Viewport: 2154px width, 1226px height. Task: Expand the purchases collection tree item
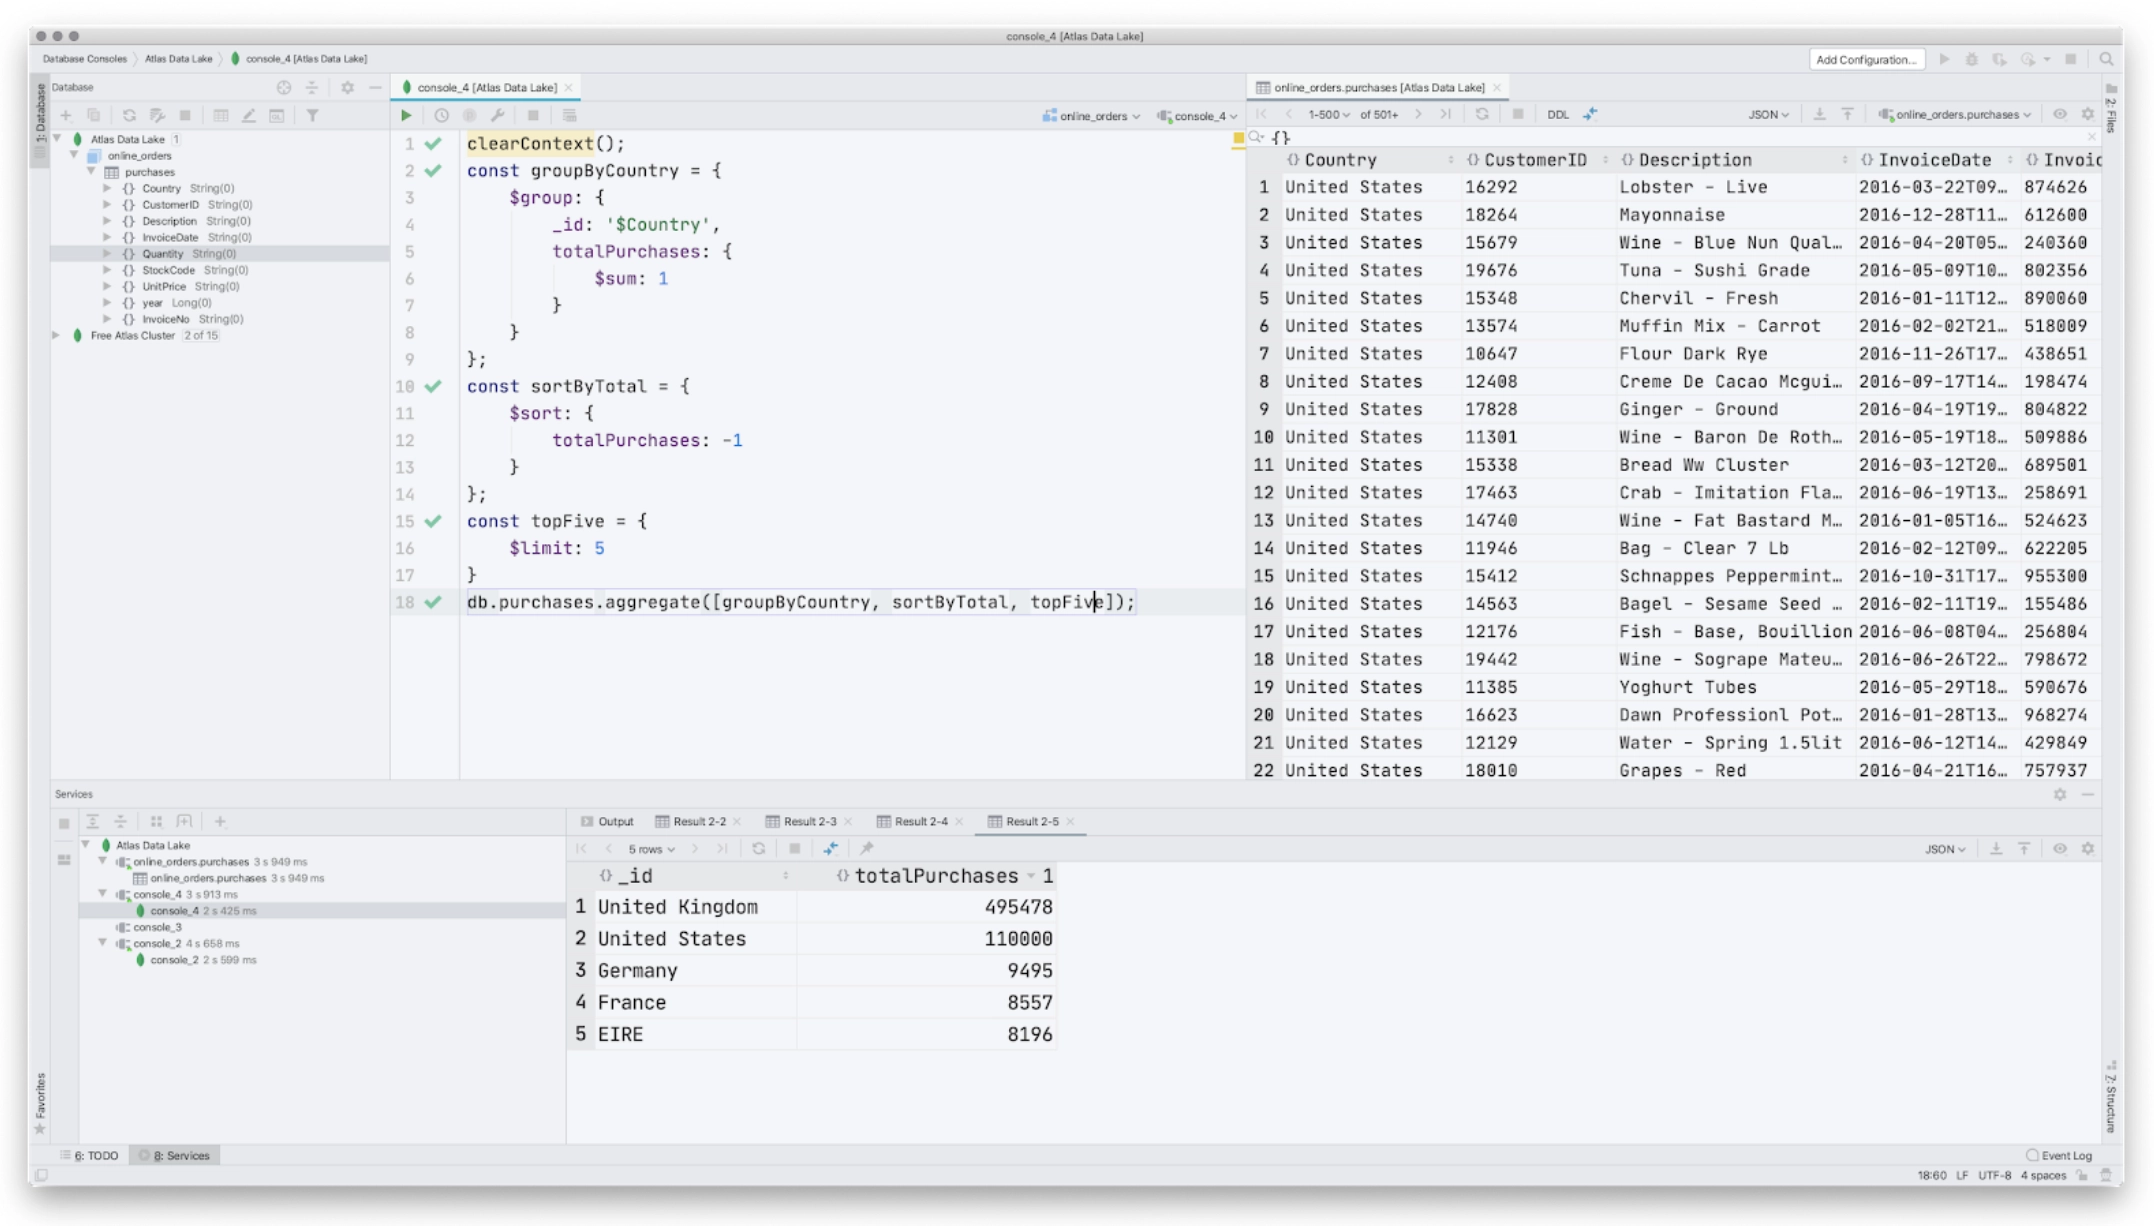92,172
